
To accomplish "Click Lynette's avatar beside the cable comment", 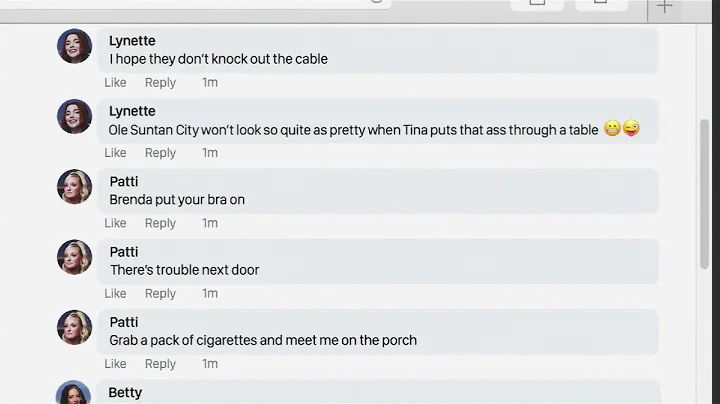I will [74, 46].
